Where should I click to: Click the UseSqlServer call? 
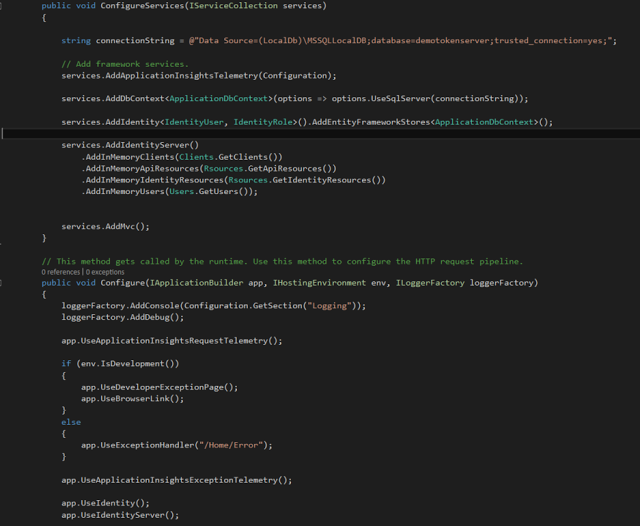401,99
